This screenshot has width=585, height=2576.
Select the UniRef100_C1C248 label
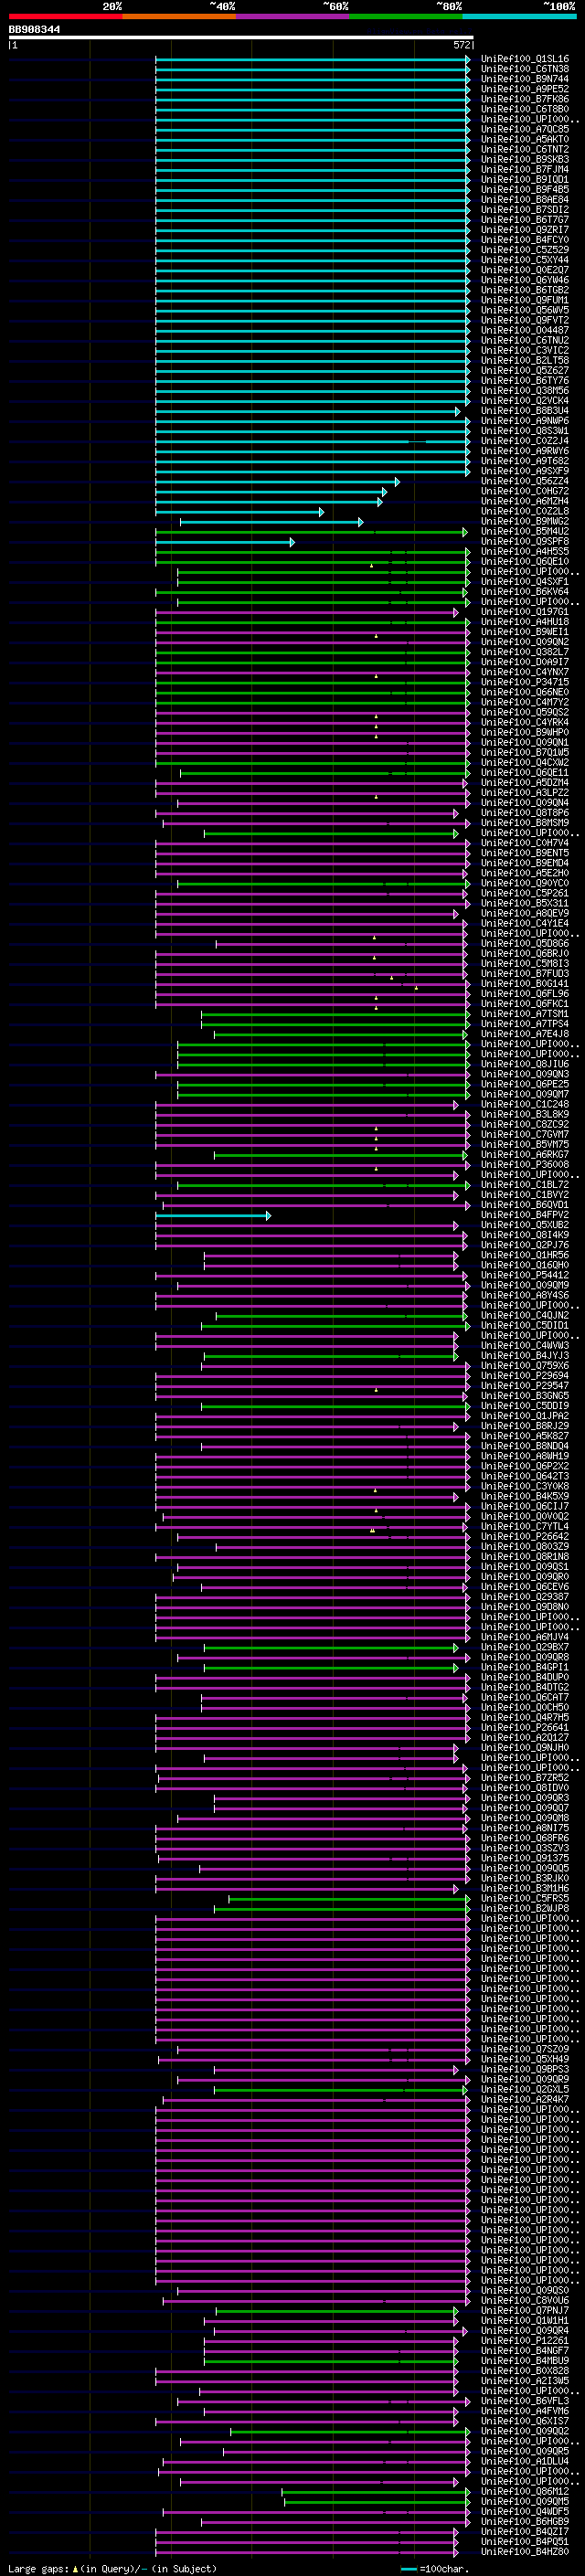(x=525, y=1105)
